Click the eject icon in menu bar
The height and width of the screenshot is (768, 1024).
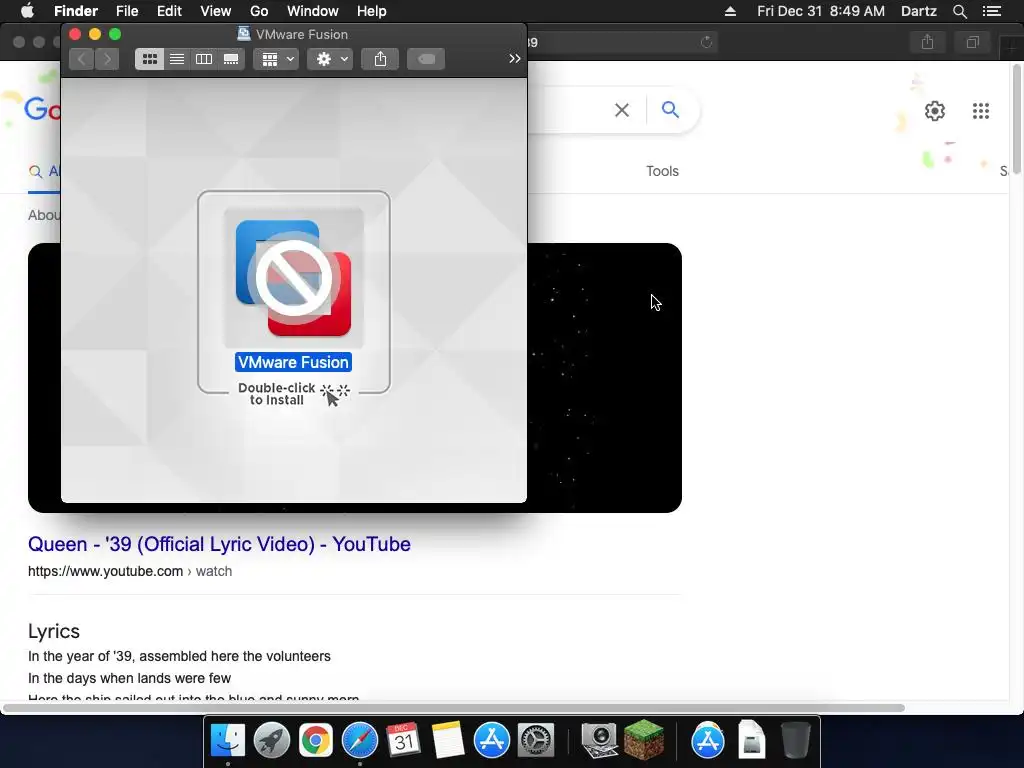(x=730, y=11)
